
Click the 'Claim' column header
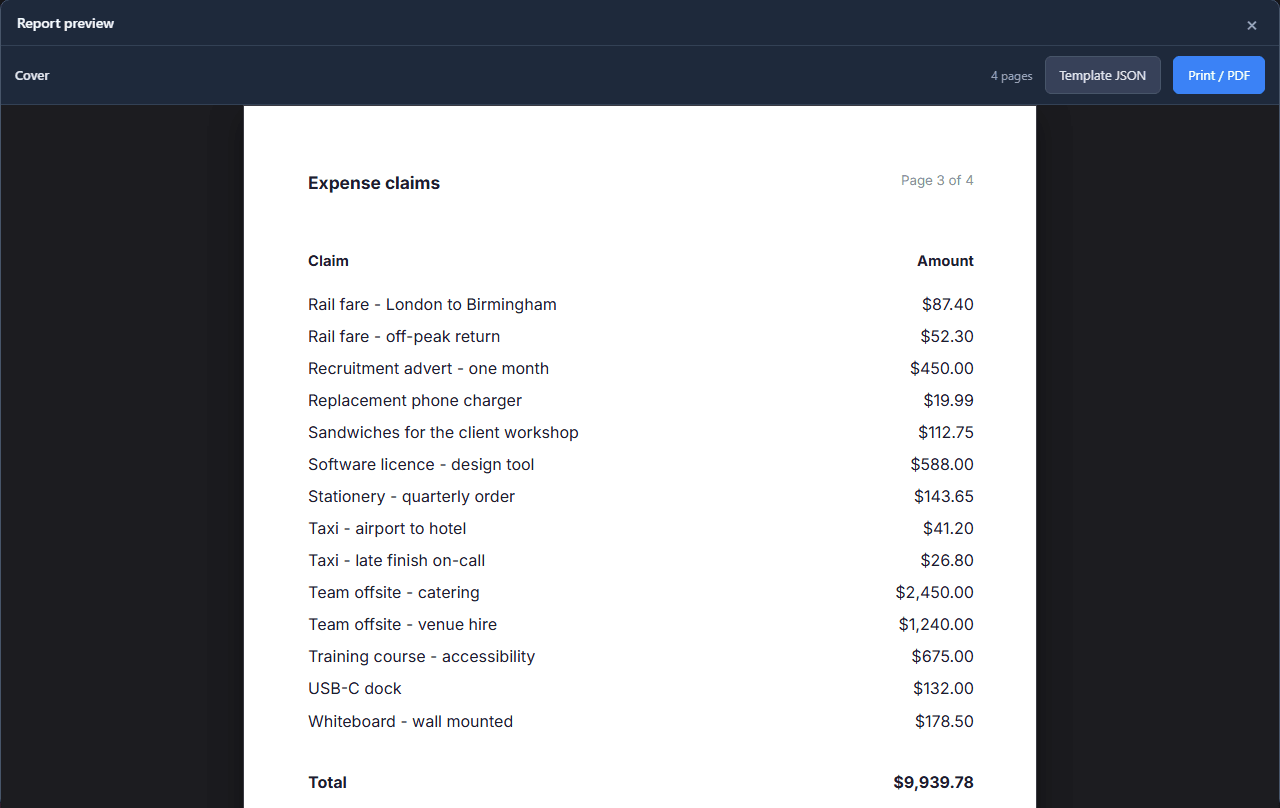point(328,261)
